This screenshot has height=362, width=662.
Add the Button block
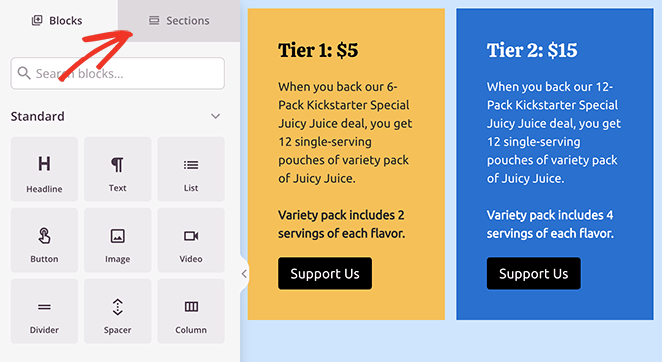click(x=44, y=240)
